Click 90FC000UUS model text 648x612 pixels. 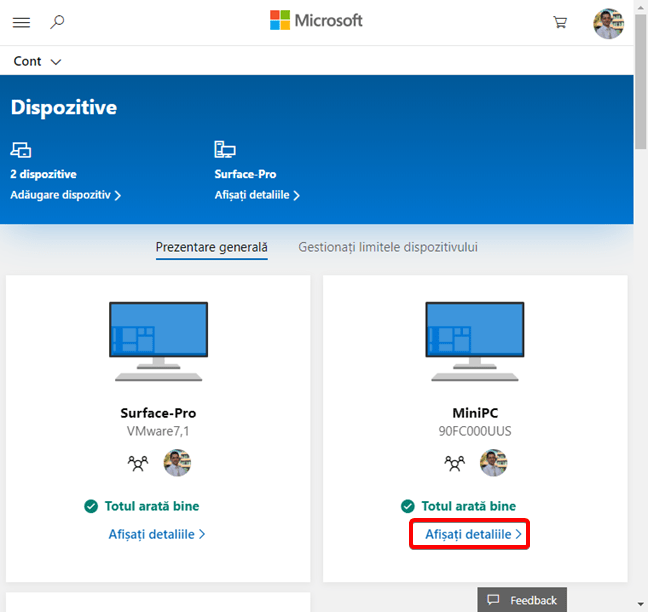[475, 431]
